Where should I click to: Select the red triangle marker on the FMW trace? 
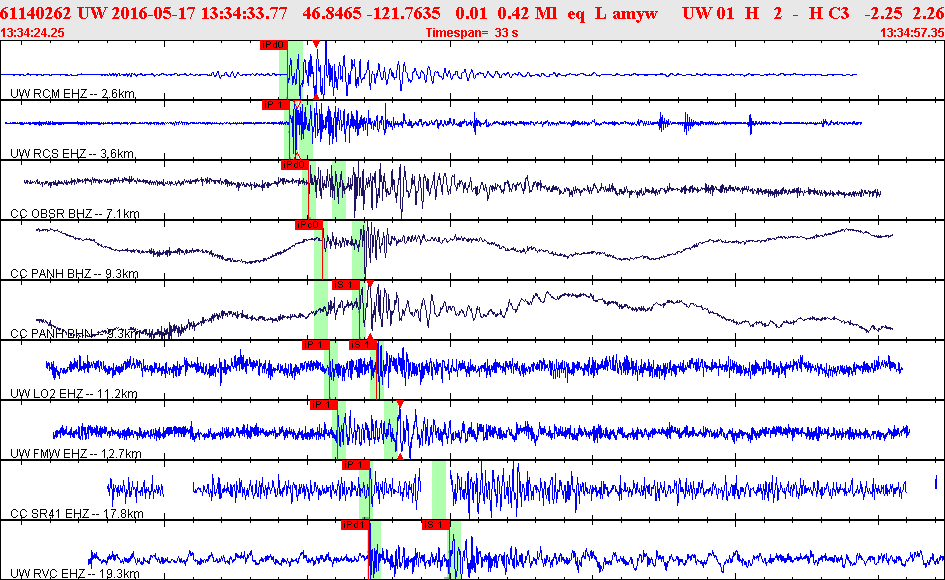click(x=400, y=403)
